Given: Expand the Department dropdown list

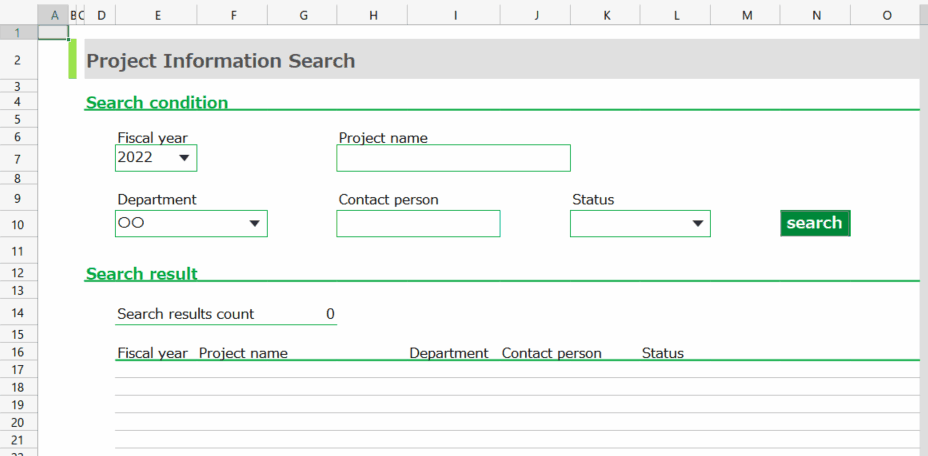Looking at the screenshot, I should (254, 224).
